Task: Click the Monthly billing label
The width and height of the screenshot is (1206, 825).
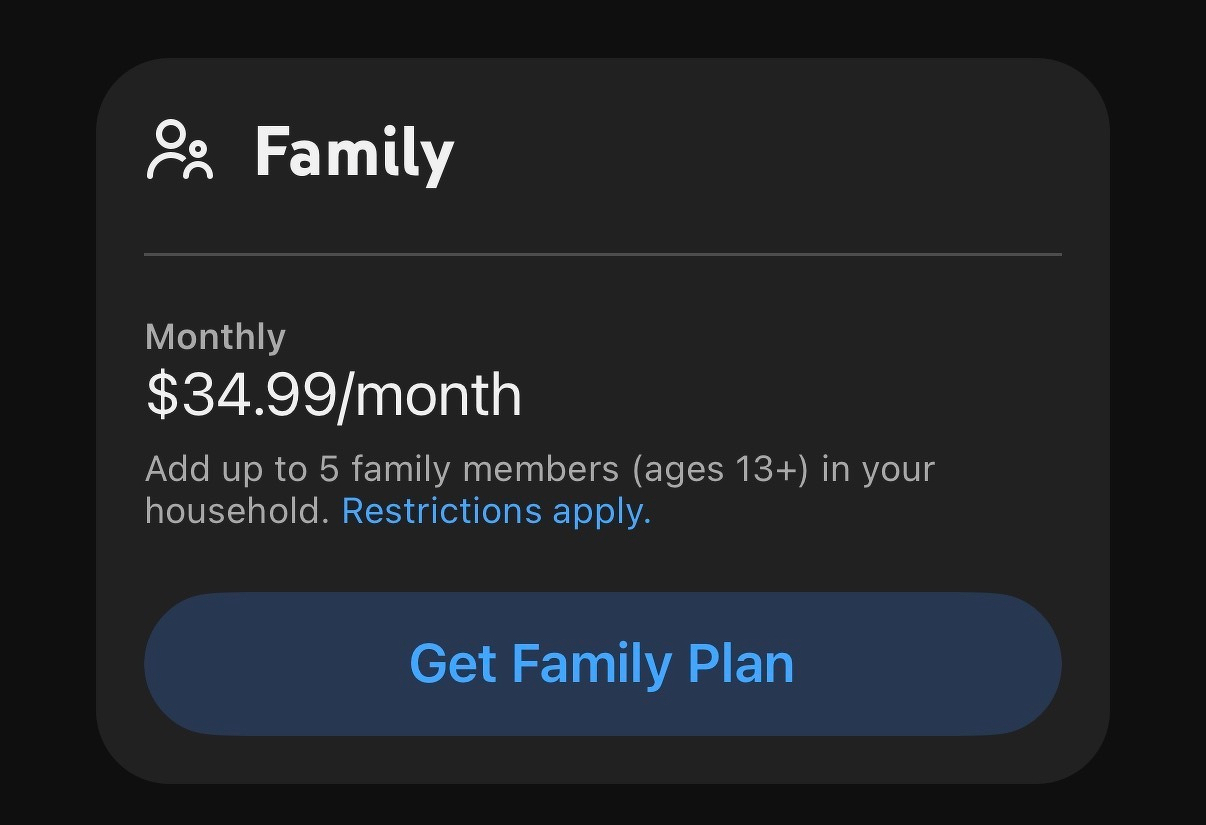Action: pos(215,337)
